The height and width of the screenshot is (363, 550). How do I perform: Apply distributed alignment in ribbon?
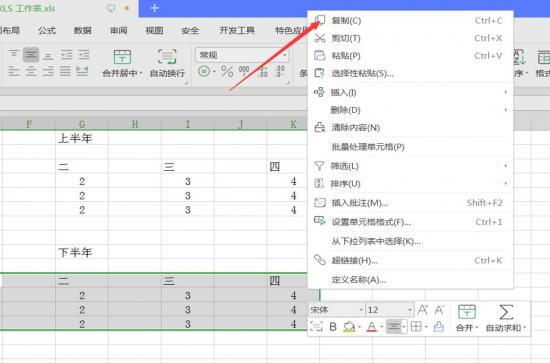point(82,71)
